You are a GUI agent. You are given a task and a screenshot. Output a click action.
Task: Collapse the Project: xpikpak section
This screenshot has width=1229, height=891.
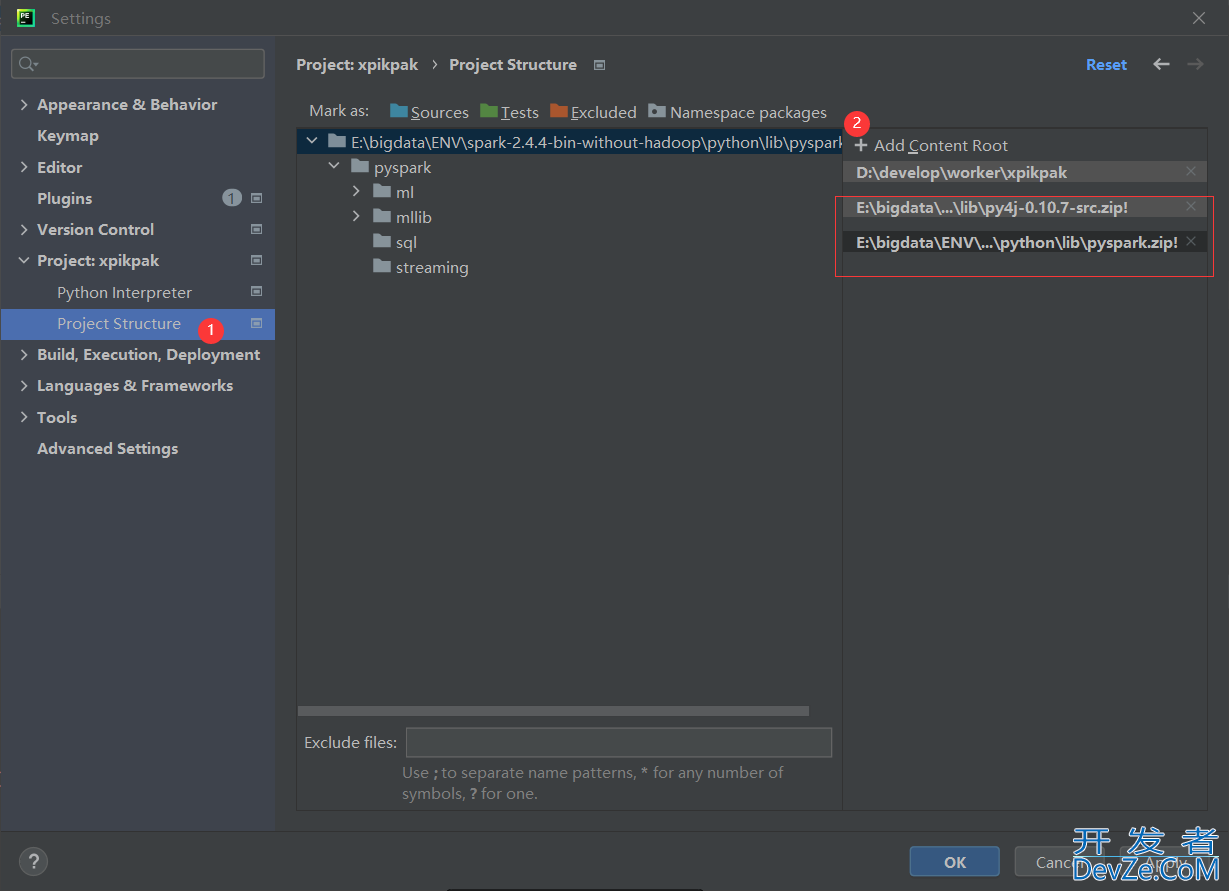[x=24, y=260]
